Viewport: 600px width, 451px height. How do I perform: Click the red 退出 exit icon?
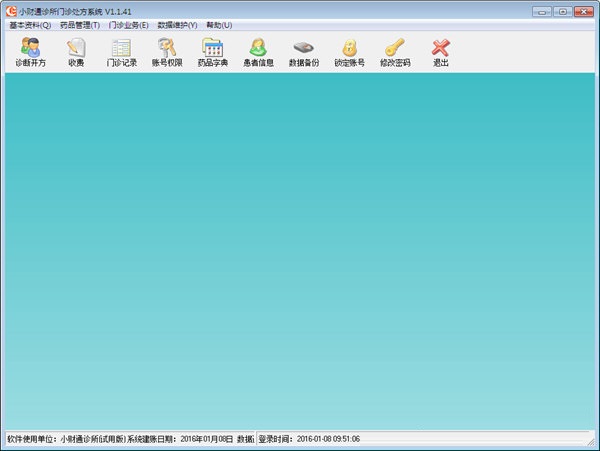click(x=440, y=52)
